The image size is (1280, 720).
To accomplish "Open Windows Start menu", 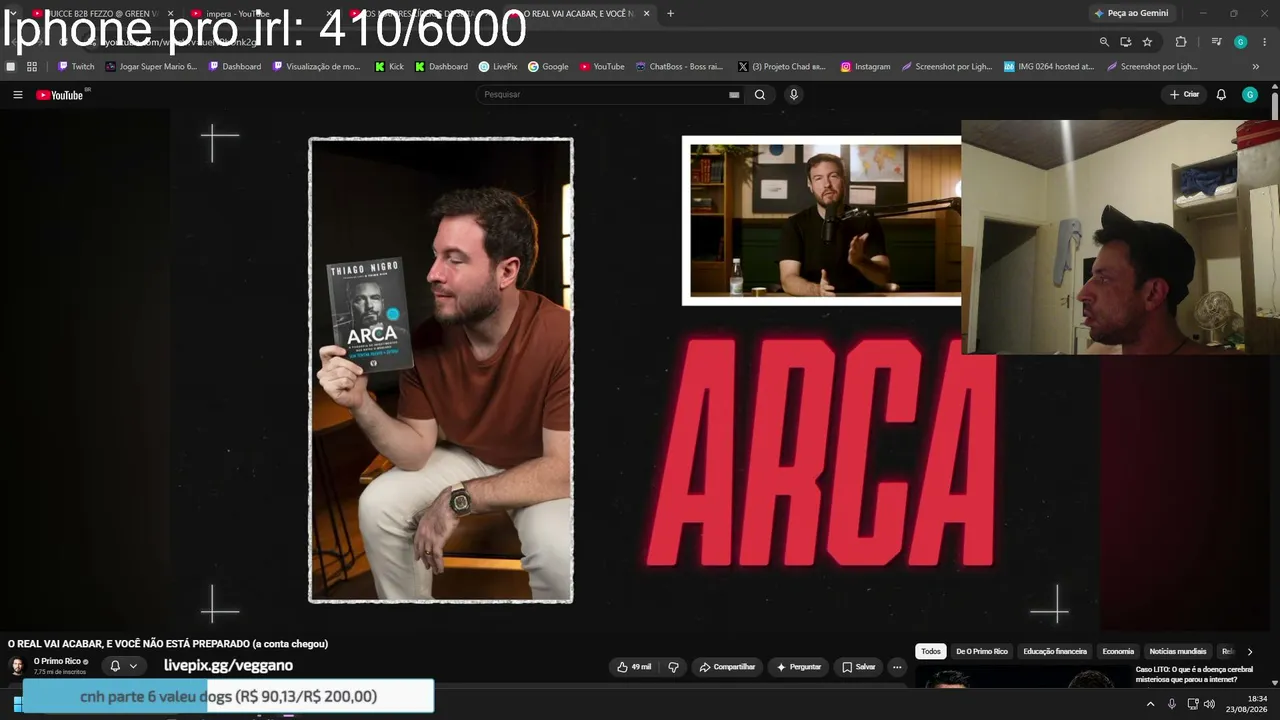I will tap(17, 704).
